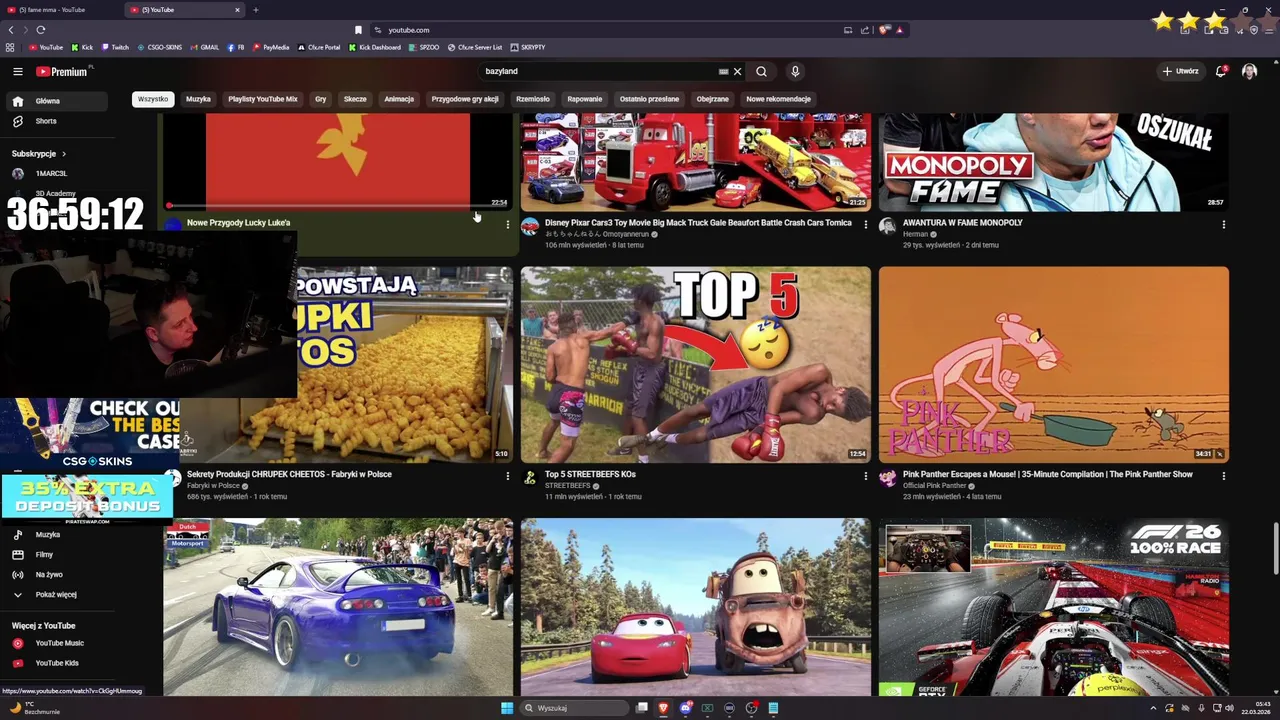Click the Utwórz create button
1280x720 pixels.
(x=1180, y=71)
